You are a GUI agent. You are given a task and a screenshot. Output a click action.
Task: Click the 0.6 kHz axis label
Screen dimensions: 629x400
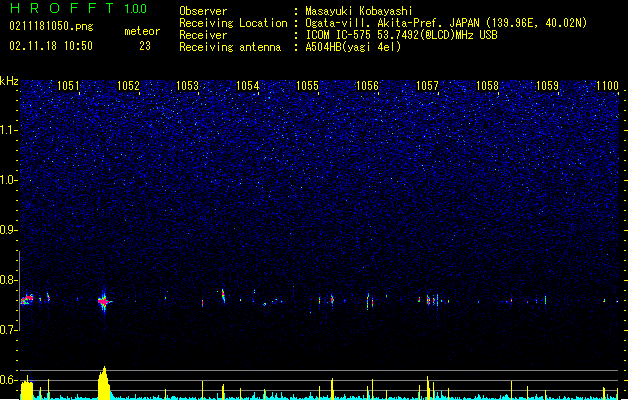coord(9,380)
